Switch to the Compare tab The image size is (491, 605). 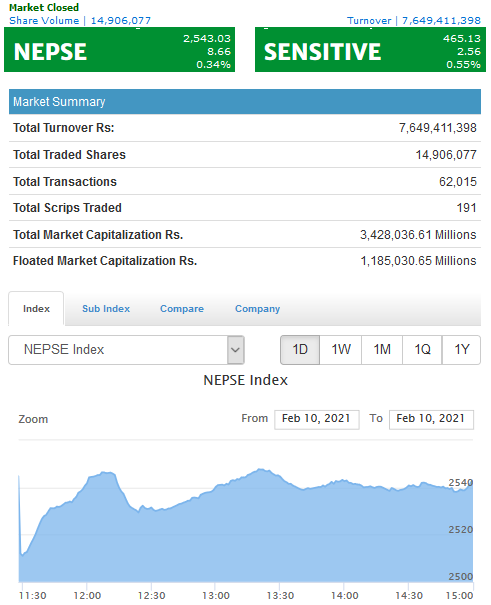pyautogui.click(x=182, y=309)
